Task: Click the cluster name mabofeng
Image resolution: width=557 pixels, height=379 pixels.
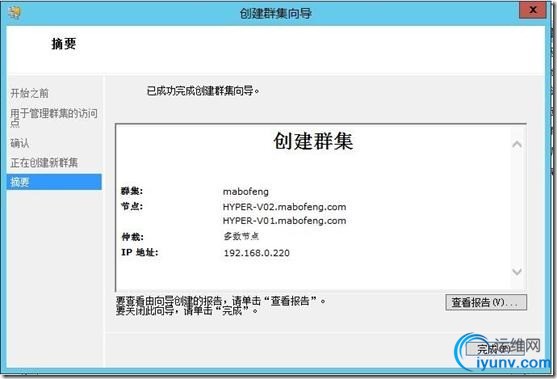Action: (x=246, y=192)
